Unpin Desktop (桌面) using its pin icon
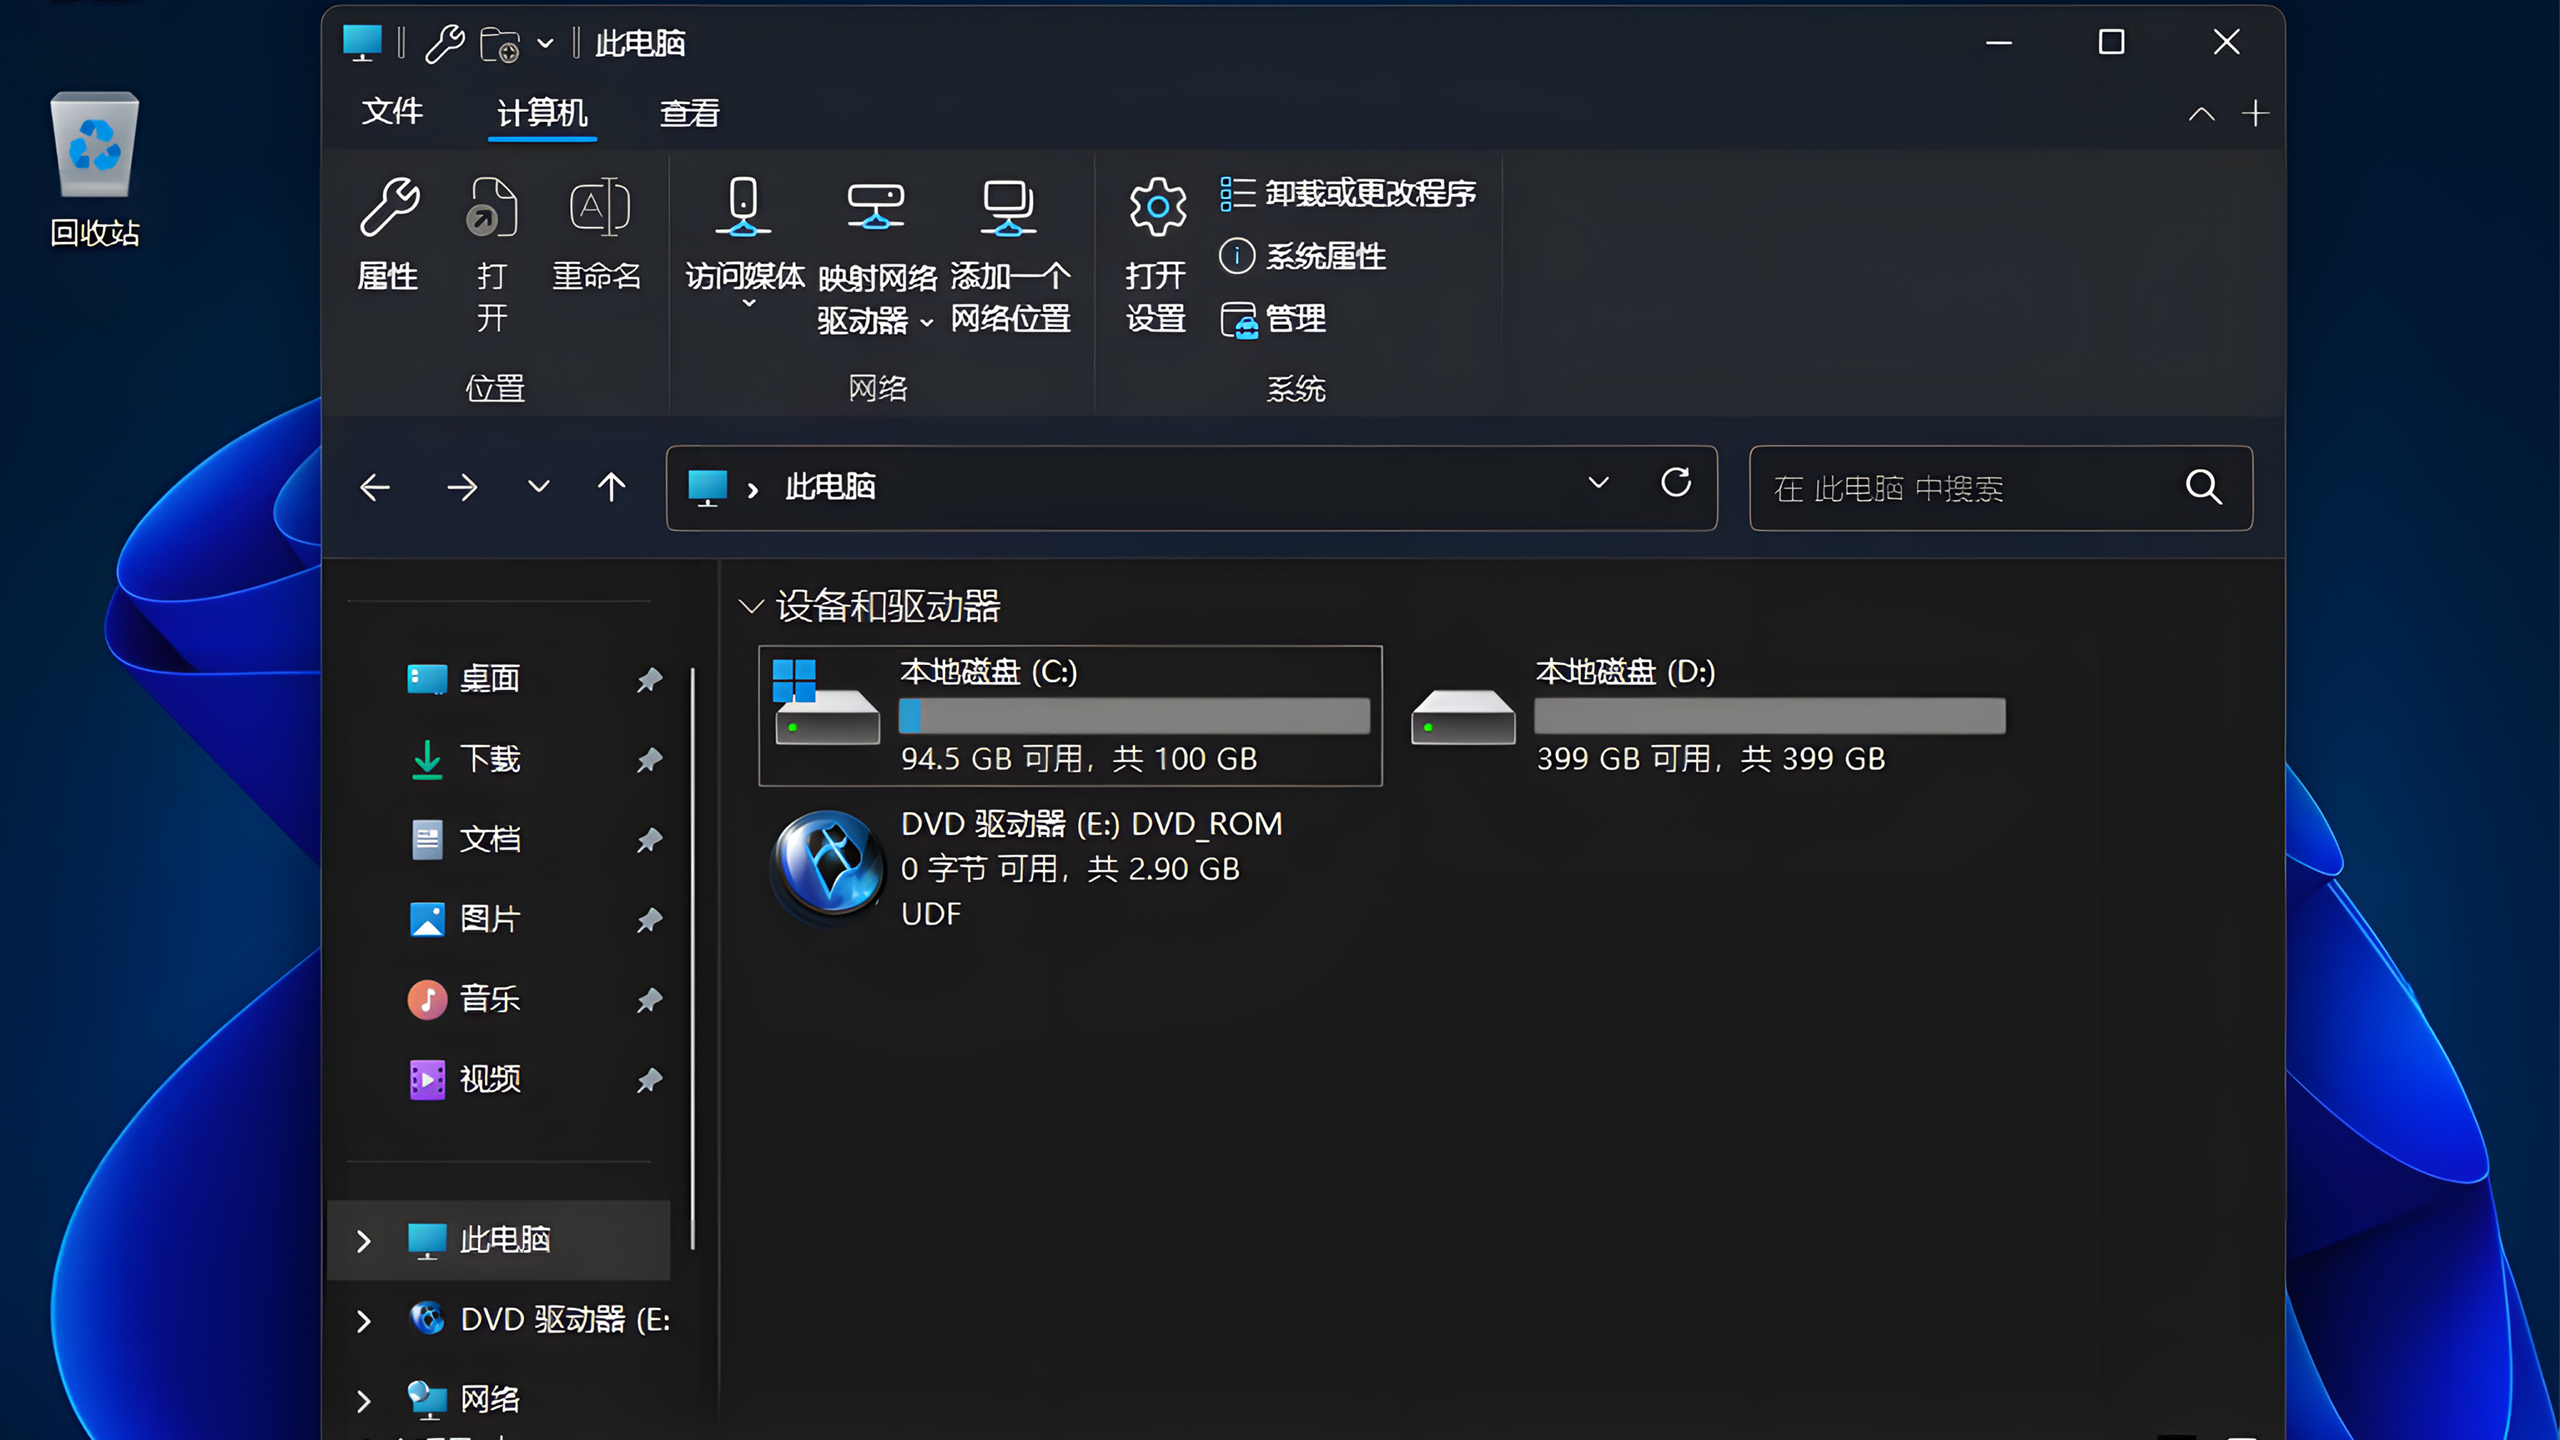This screenshot has width=2560, height=1440. 649,680
